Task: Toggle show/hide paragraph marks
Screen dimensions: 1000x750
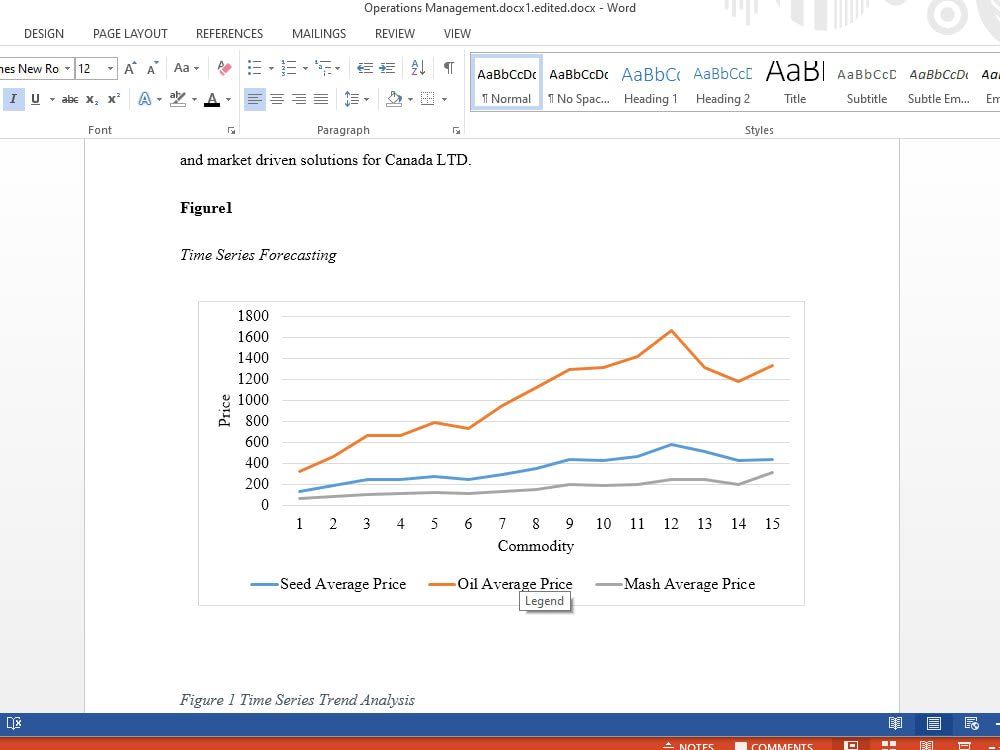Action: [x=449, y=68]
